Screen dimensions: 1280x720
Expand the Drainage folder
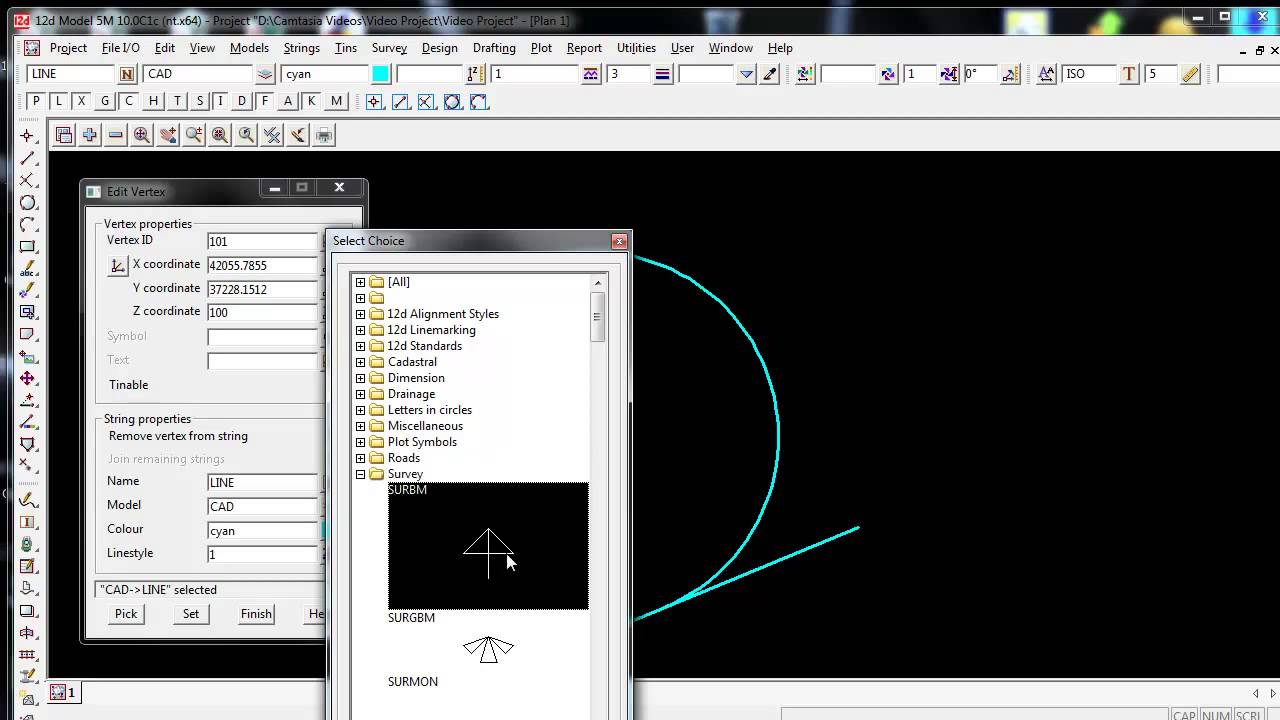[x=360, y=394]
